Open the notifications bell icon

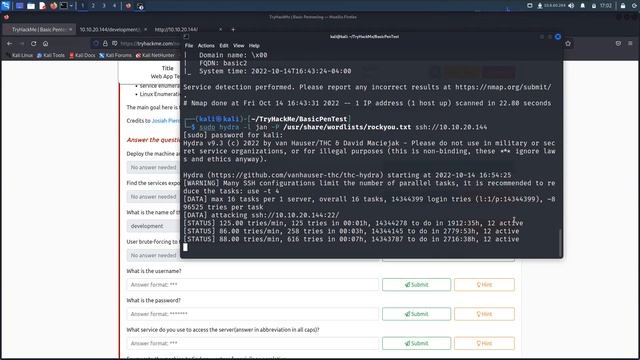point(582,6)
